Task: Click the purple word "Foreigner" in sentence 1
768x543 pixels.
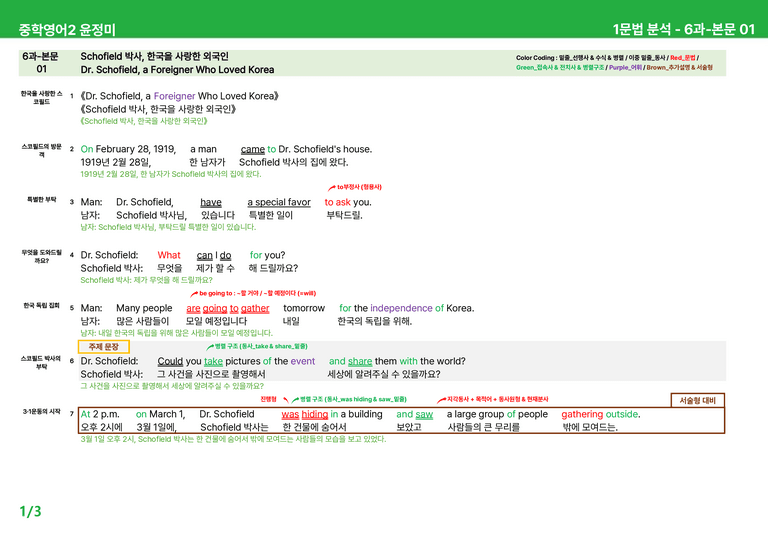Action: click(174, 96)
